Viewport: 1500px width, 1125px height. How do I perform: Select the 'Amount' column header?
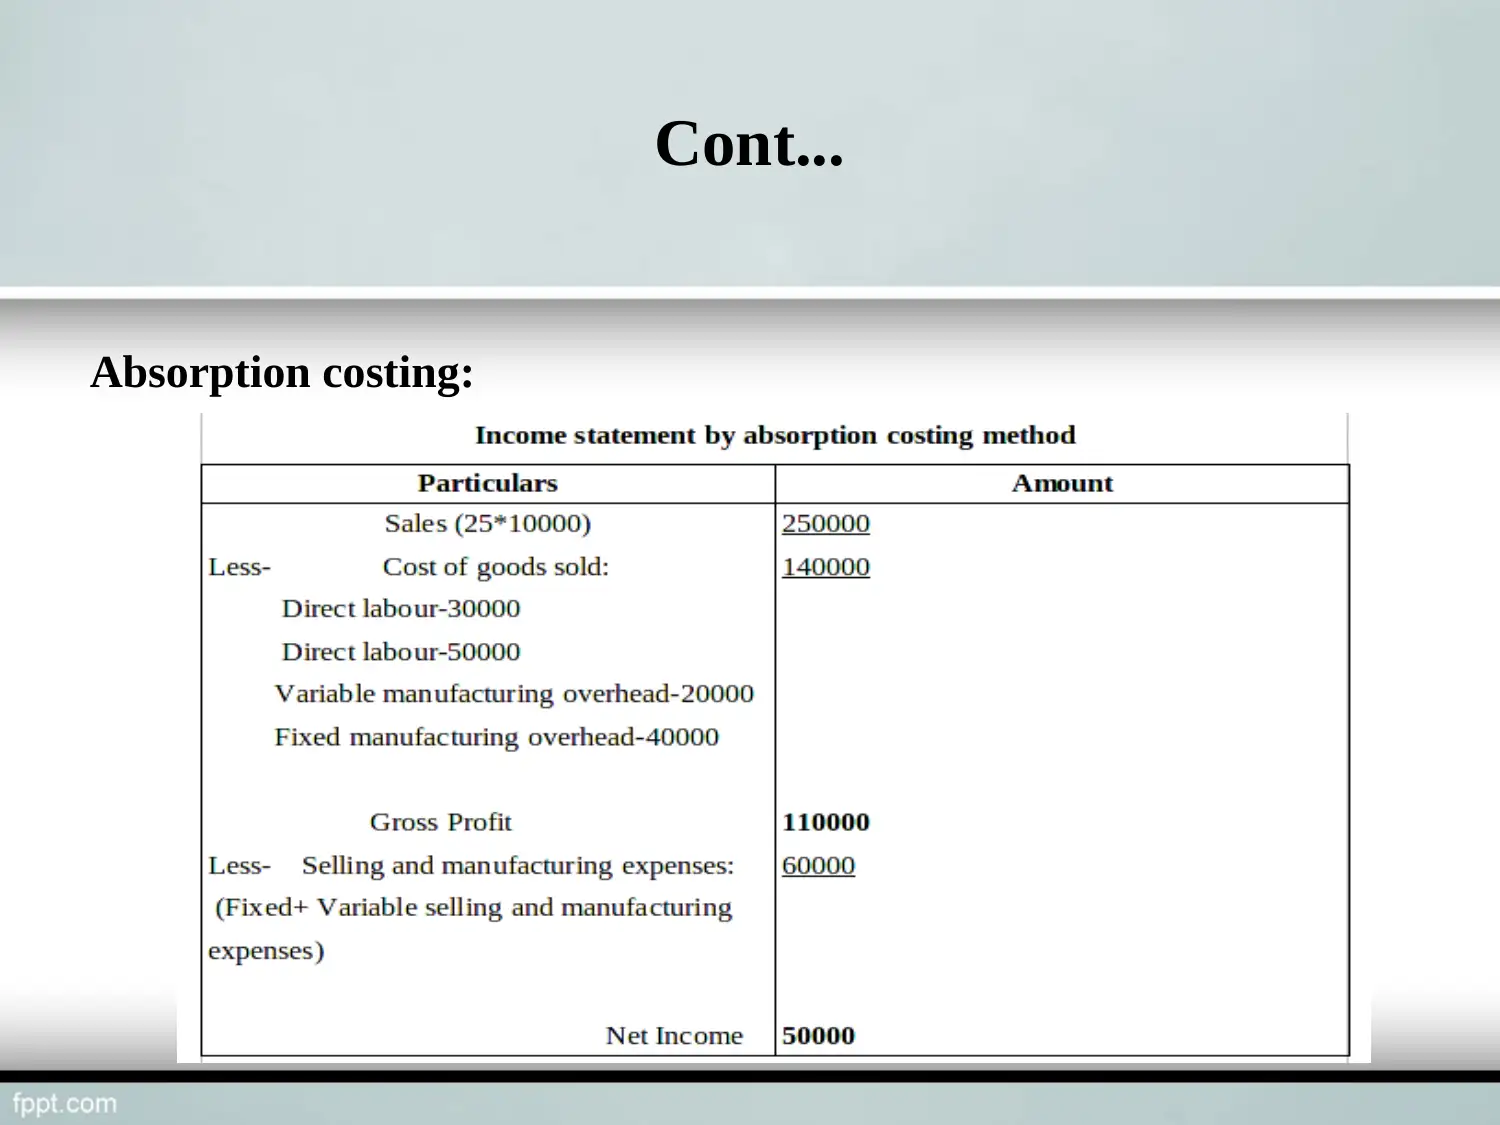(x=1062, y=484)
